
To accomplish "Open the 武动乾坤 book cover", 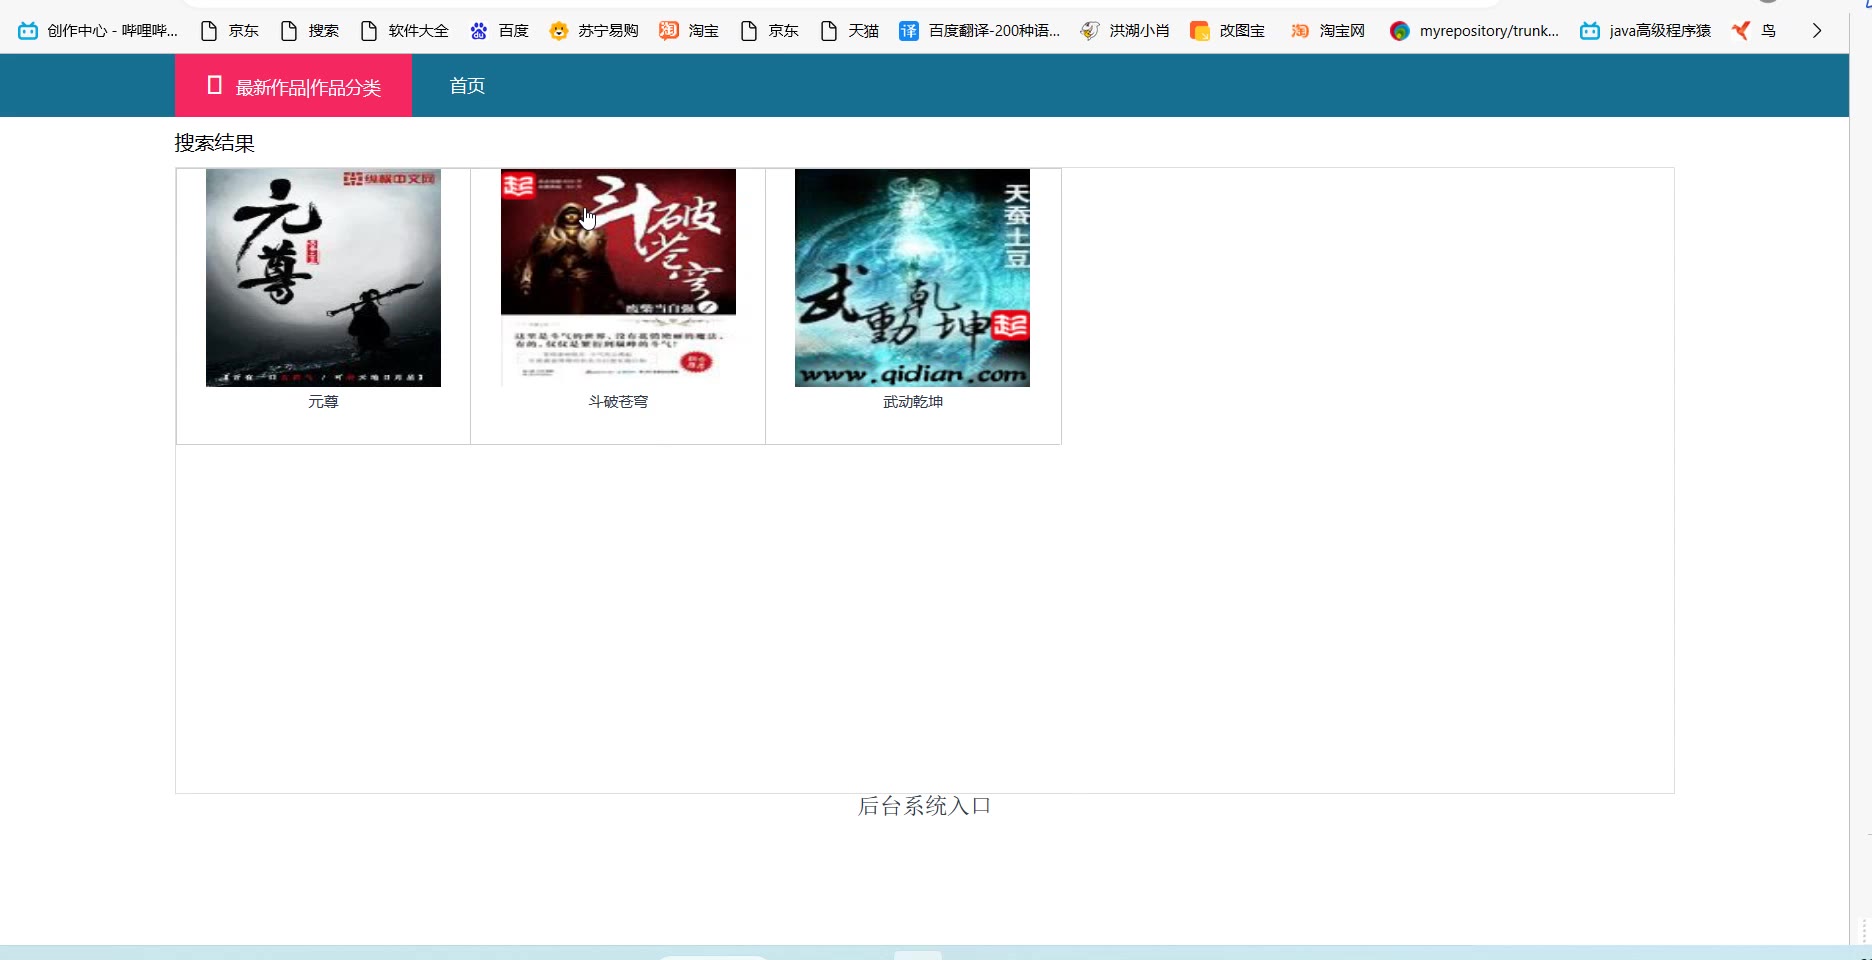I will click(x=912, y=278).
